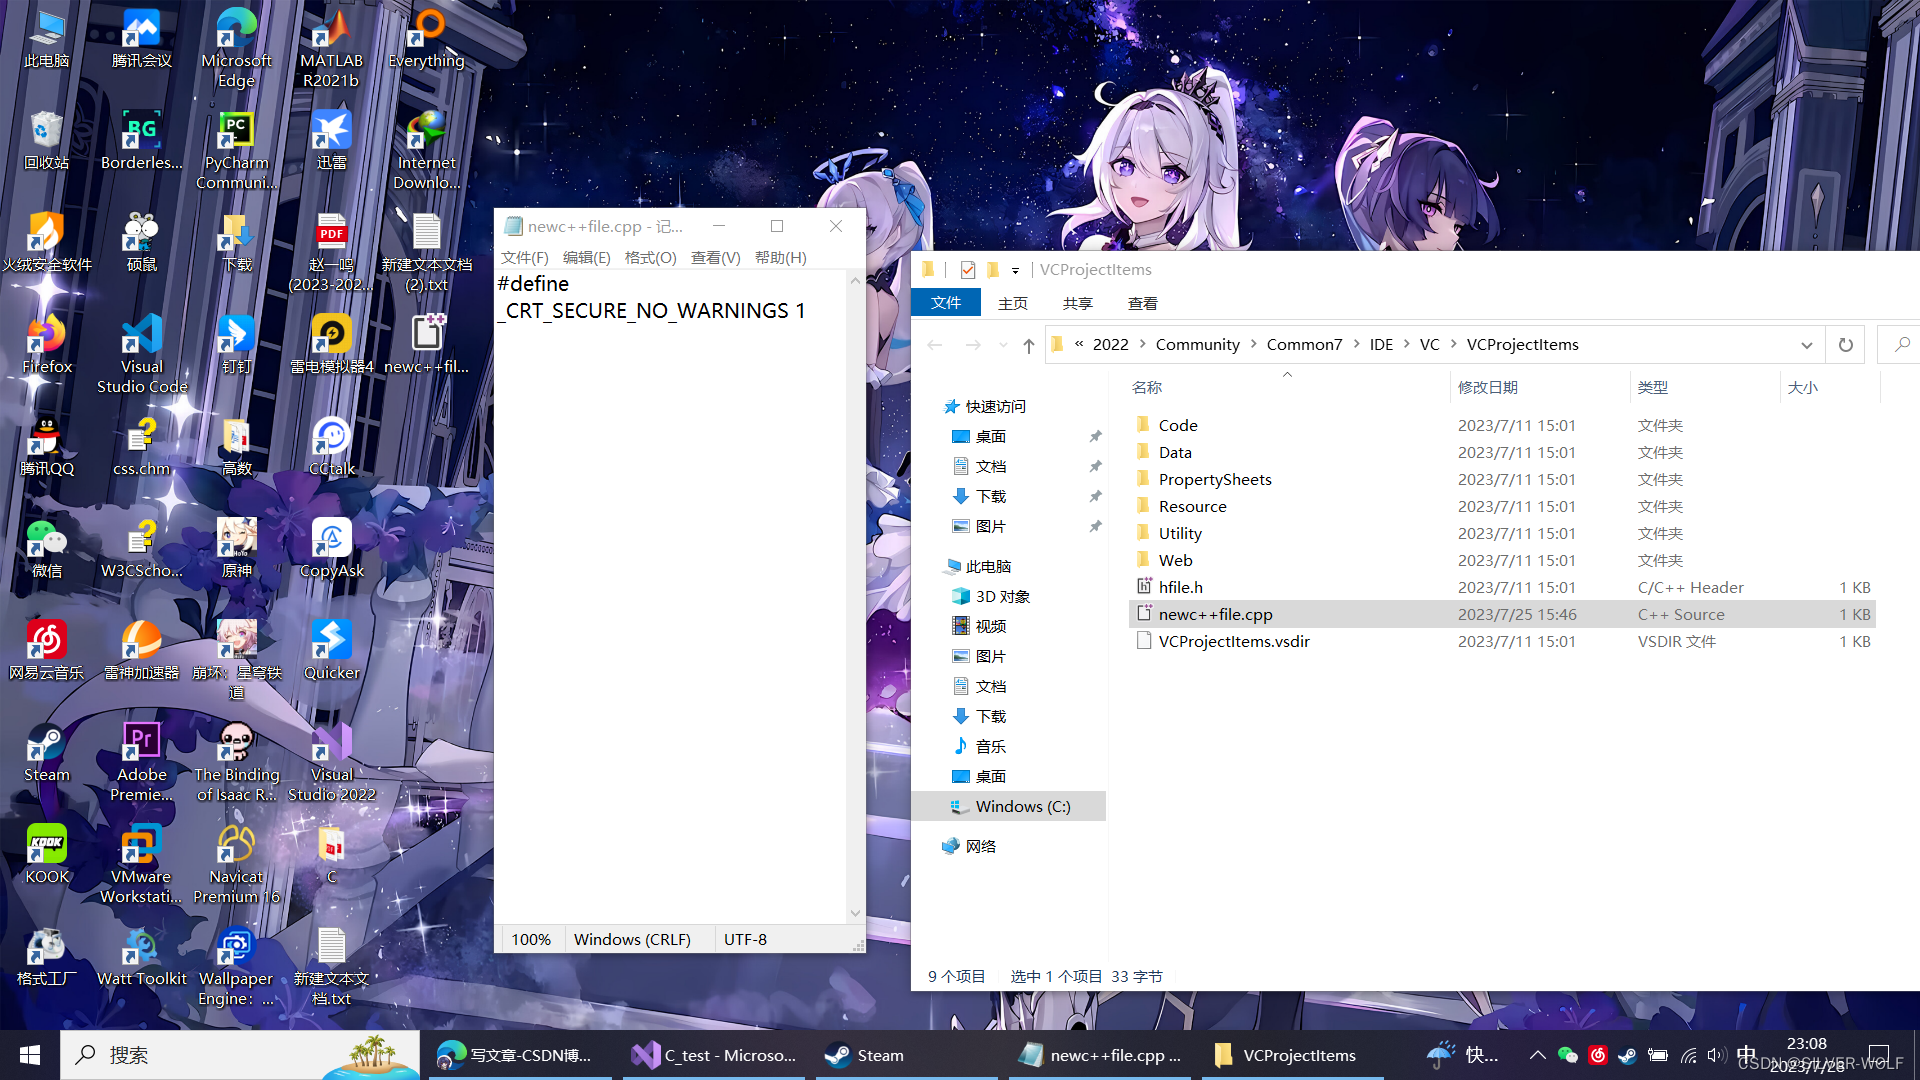Open the 微信 desktop icon

tap(46, 549)
